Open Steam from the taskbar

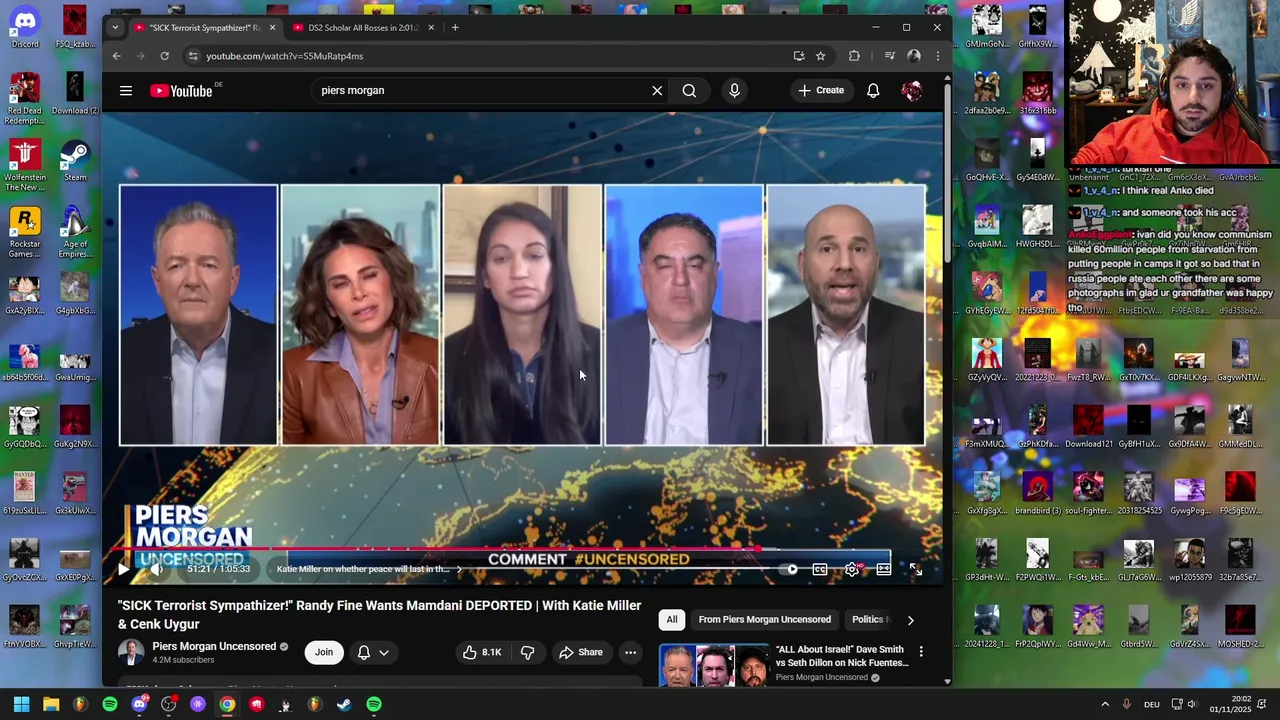click(x=344, y=704)
